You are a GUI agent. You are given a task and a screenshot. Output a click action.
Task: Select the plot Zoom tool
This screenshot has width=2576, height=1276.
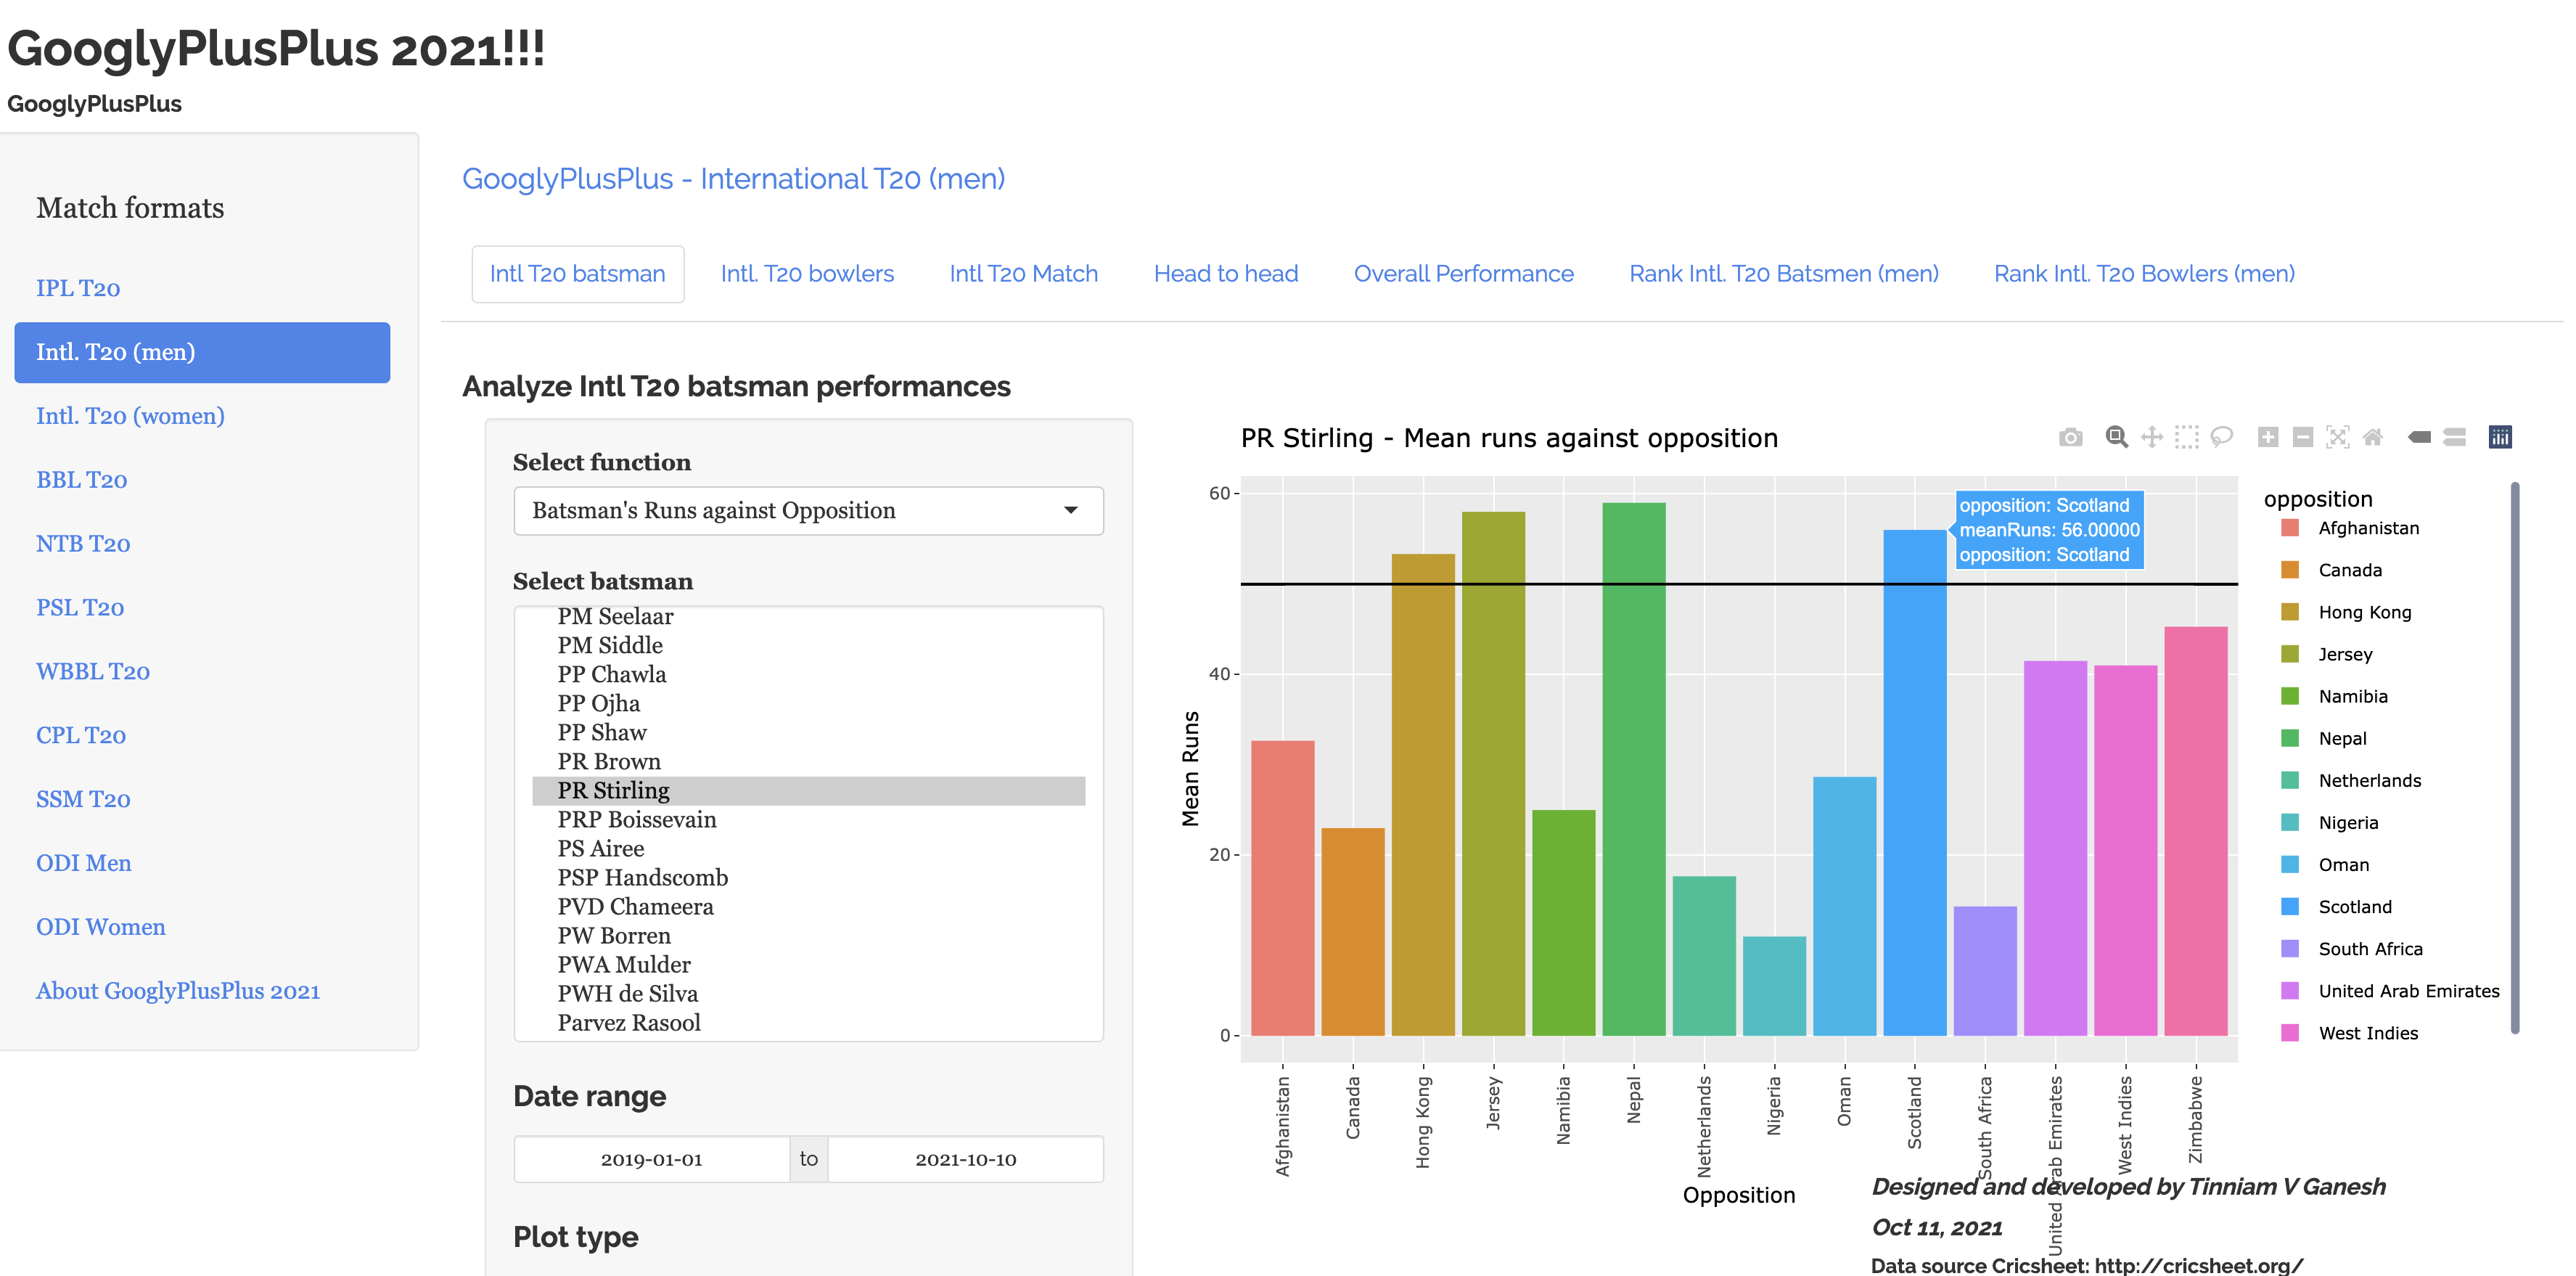click(x=2116, y=437)
